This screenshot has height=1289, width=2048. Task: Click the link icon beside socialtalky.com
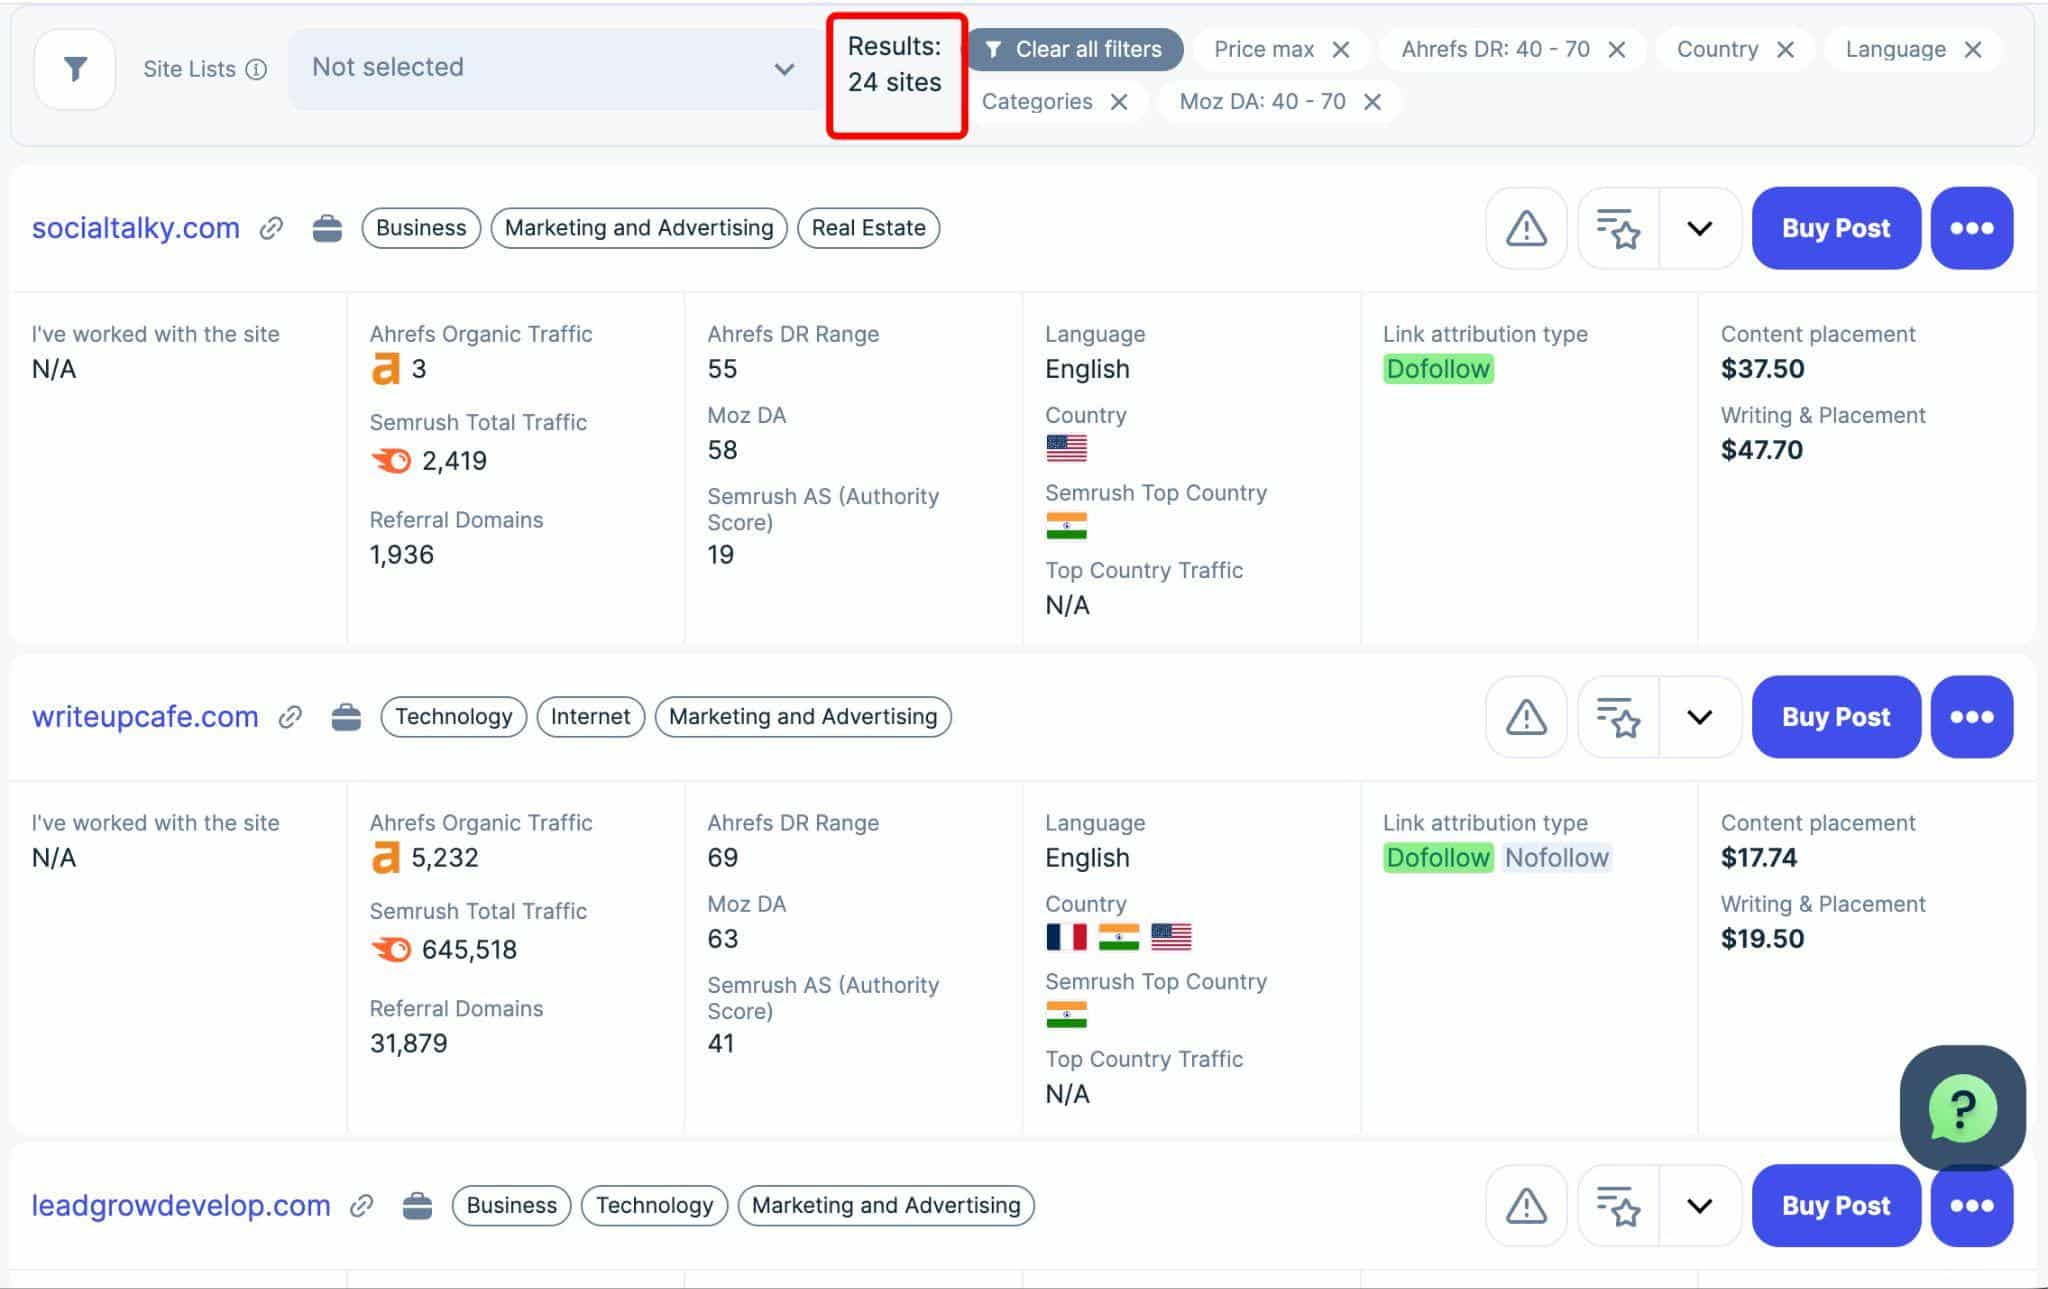point(271,228)
